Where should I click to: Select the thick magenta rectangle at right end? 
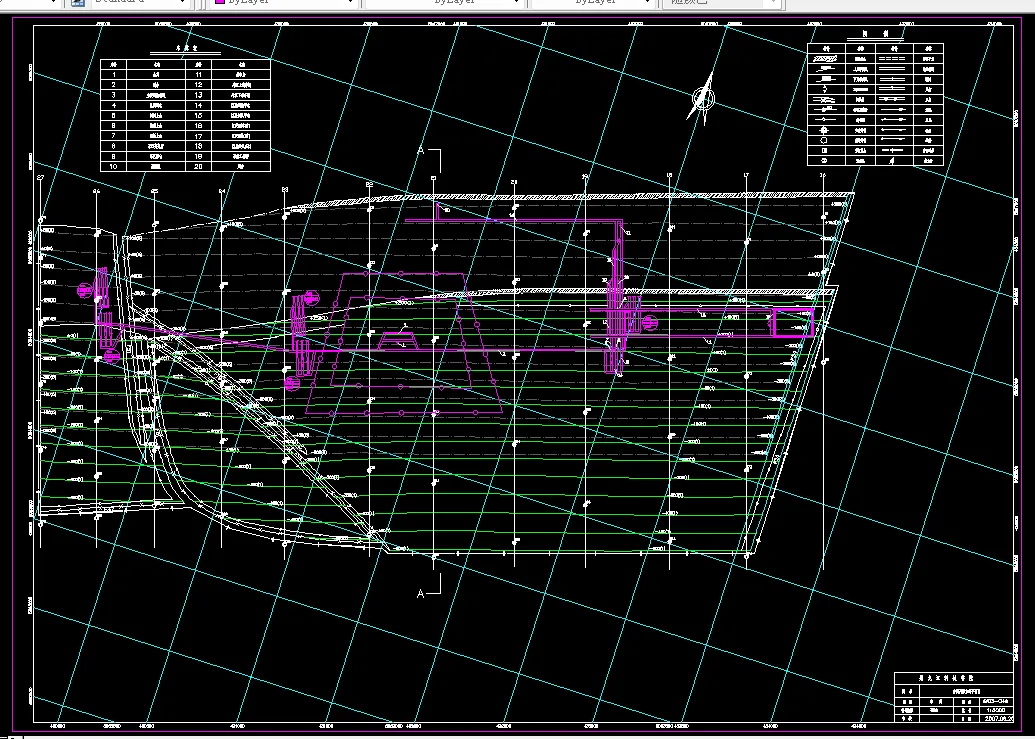point(793,323)
